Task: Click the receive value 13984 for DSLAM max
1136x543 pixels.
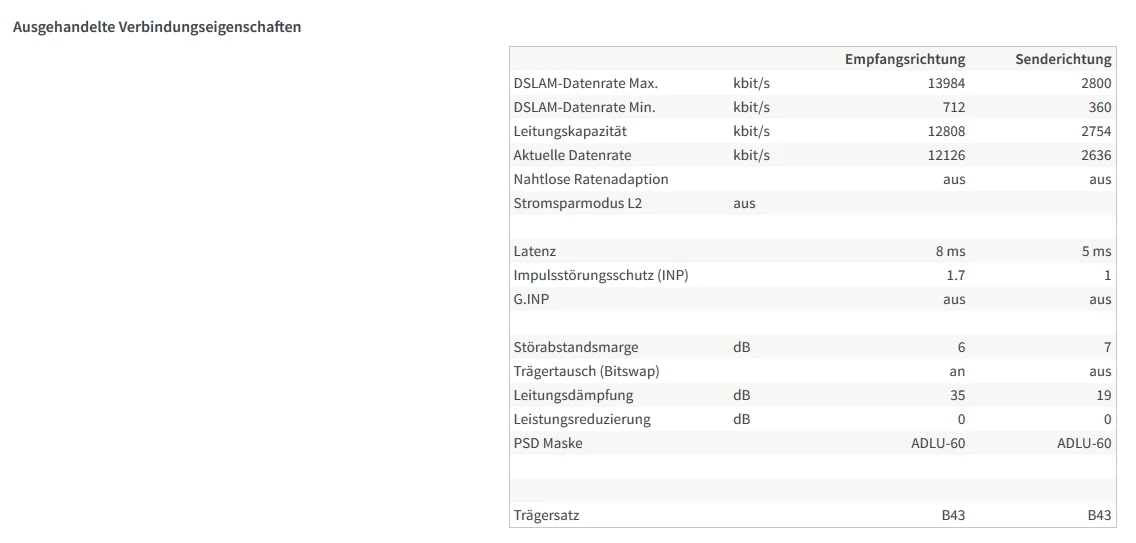Action: coord(946,83)
